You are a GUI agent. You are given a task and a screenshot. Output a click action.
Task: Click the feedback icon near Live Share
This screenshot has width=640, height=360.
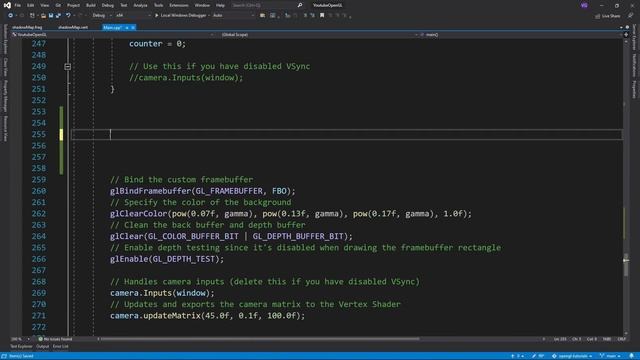point(631,16)
